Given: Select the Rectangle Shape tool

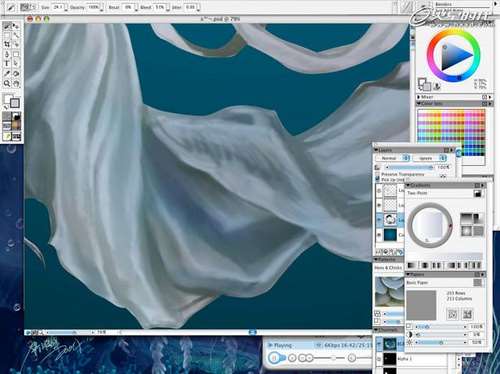Looking at the screenshot, I should tap(16, 54).
